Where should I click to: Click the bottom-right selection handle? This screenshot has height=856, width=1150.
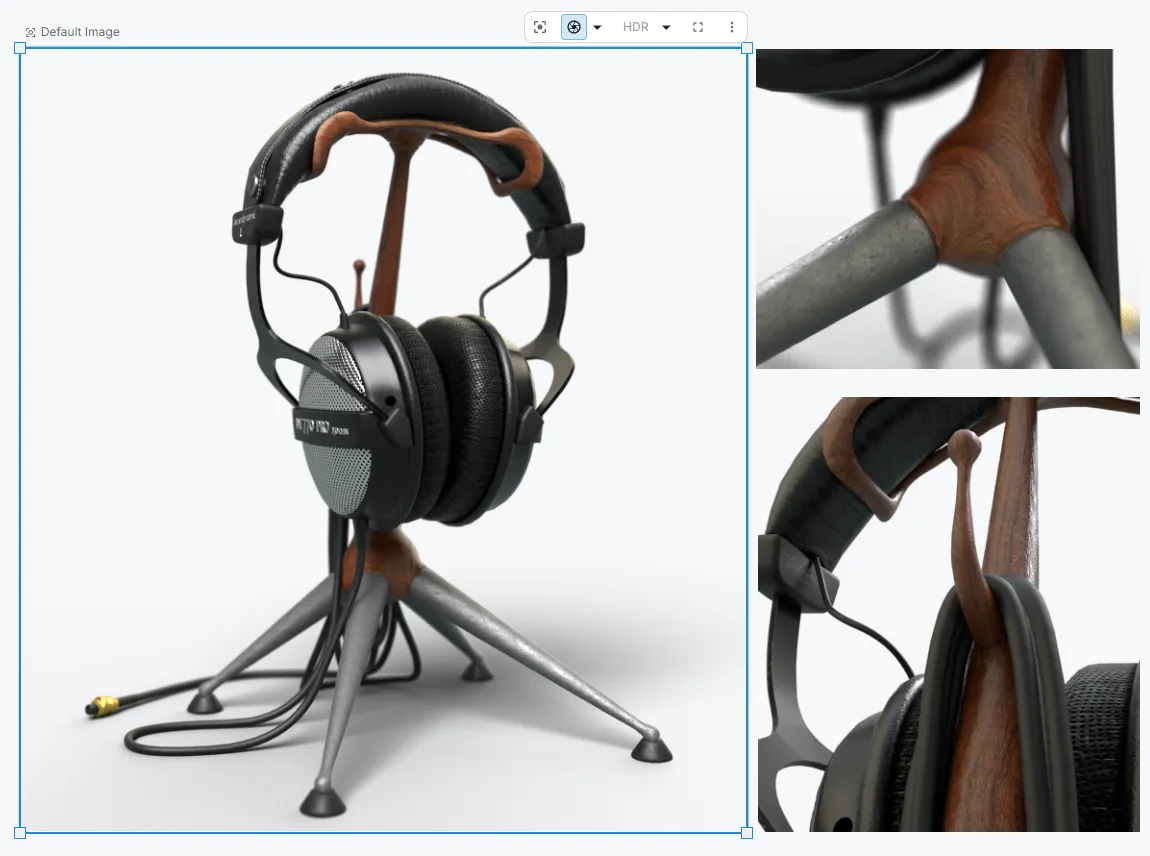tap(747, 831)
